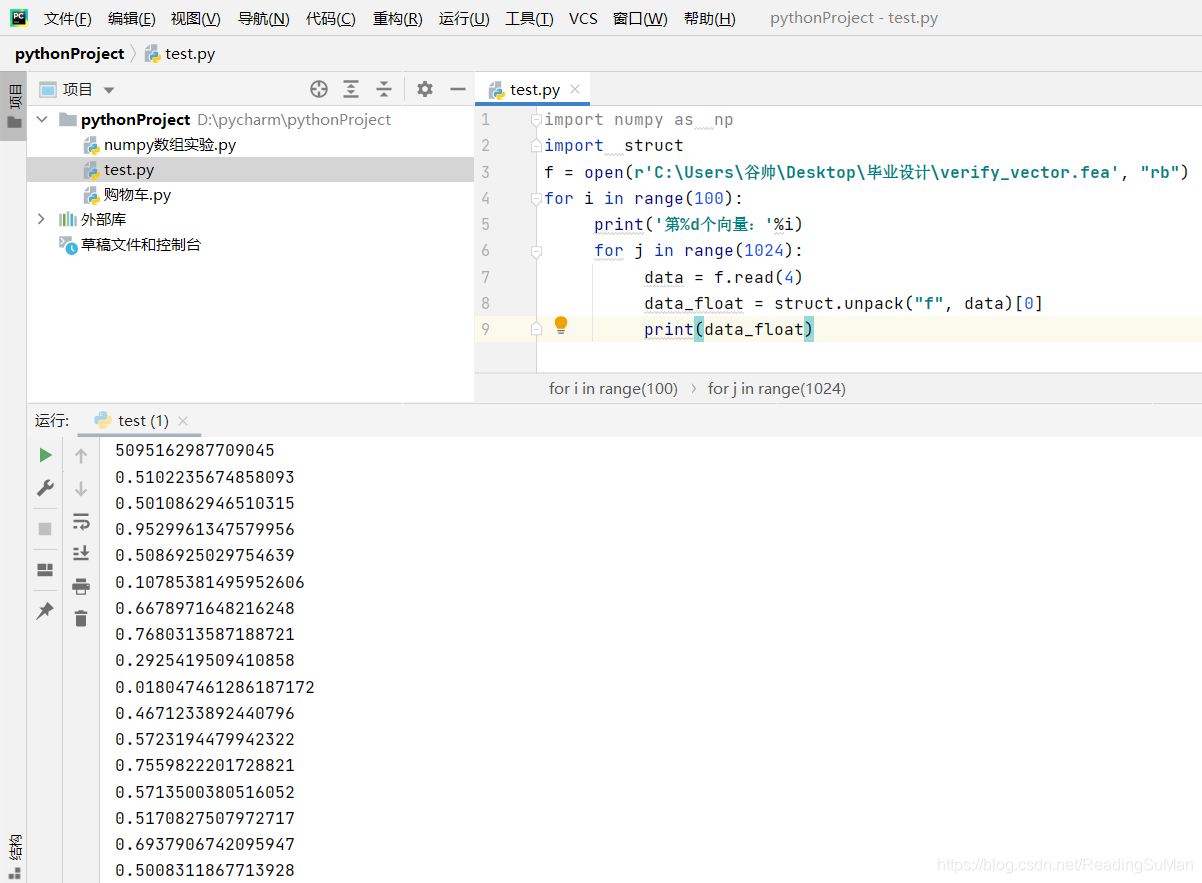Open the 文件(F) menu

pos(67,19)
